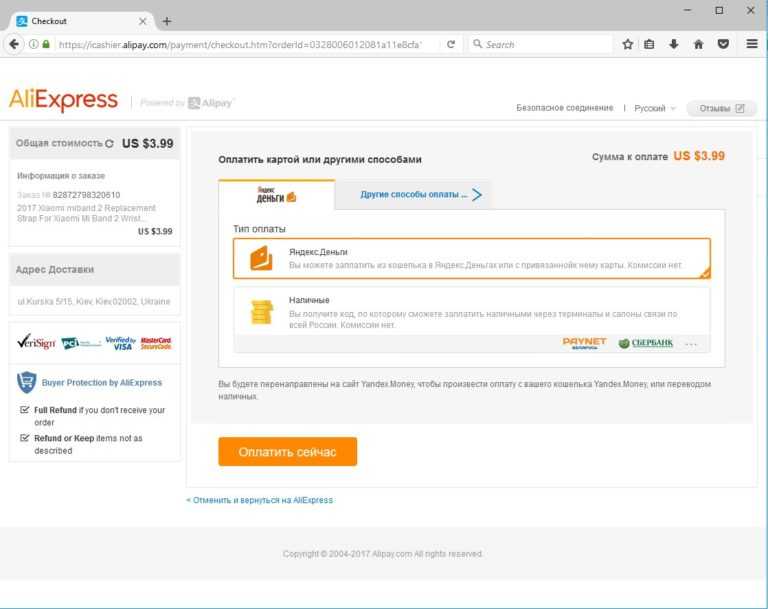Image resolution: width=768 pixels, height=609 pixels.
Task: Open site info icon in address bar
Action: [33, 44]
